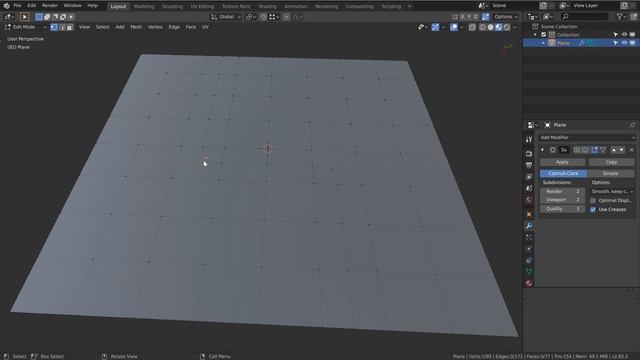Switch to the Scripting workspace tab
Viewport: 640px width, 360px height.
pos(391,7)
